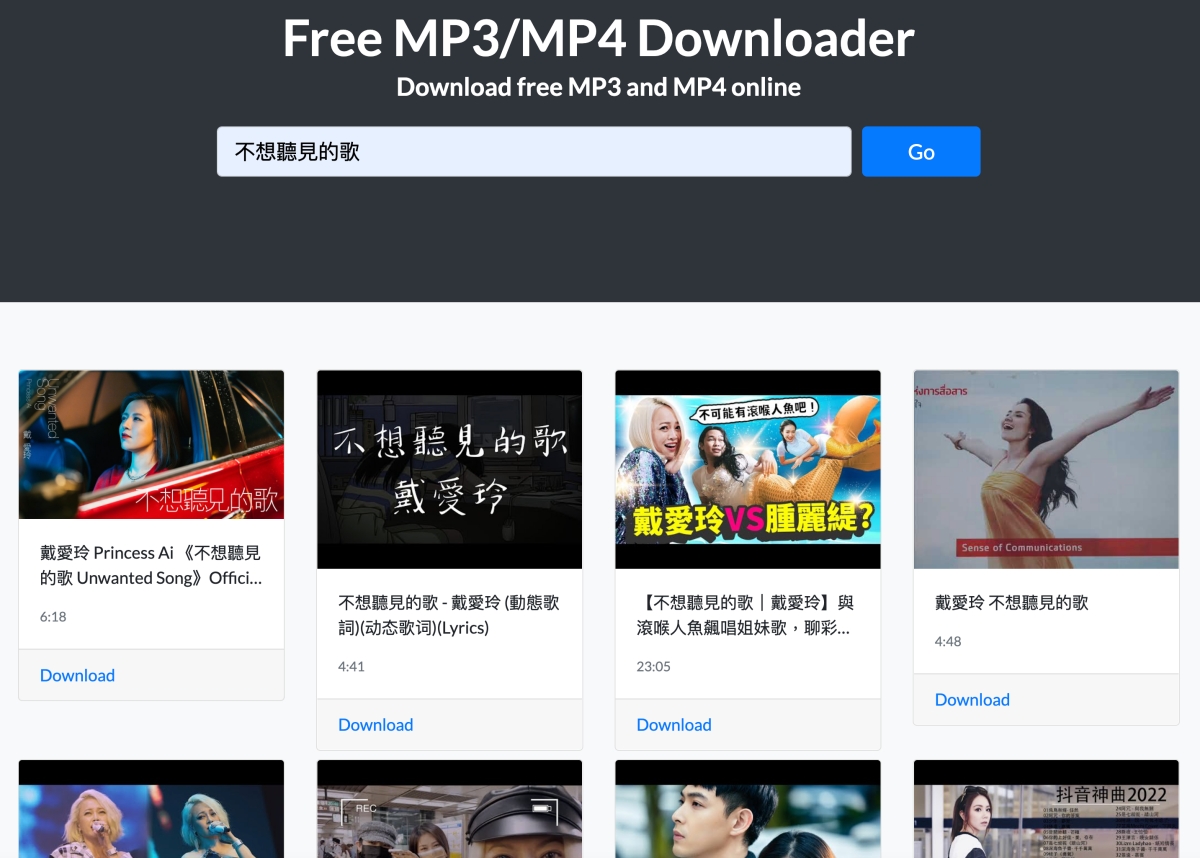Screen dimensions: 1200x858
Task: Click title 不想聽見的歌 - 戴愛玲 (動態歌詞)
Action: pyautogui.click(x=449, y=615)
